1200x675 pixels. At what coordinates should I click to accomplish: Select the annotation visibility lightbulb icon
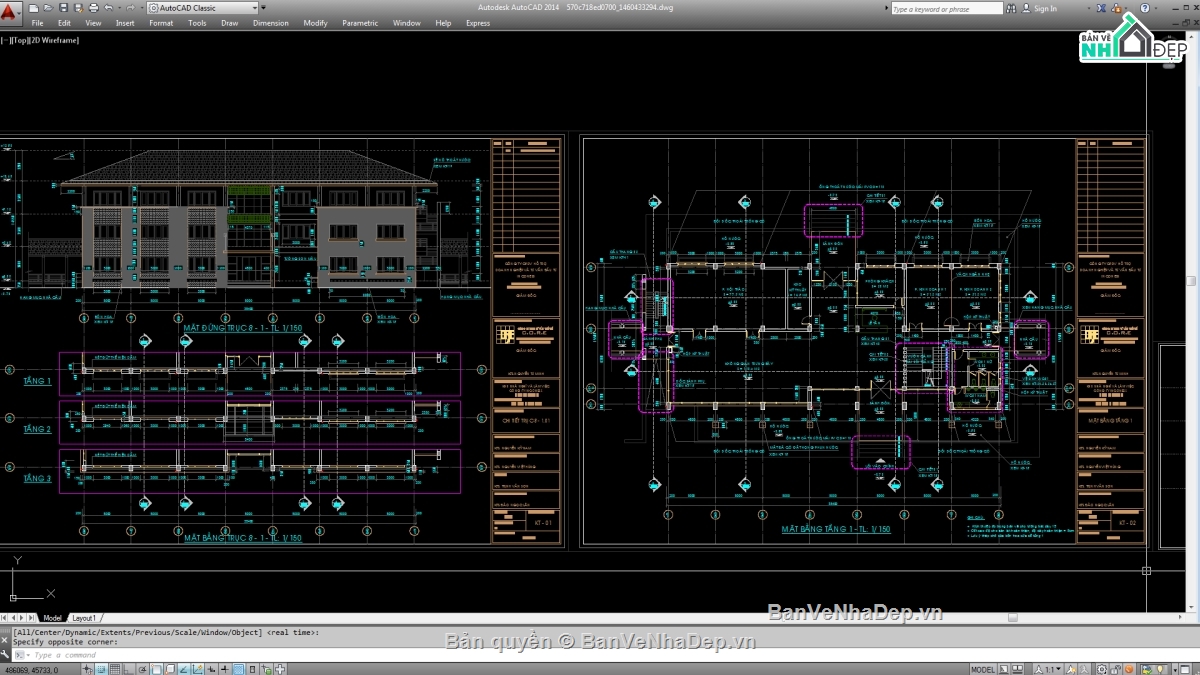1160,667
